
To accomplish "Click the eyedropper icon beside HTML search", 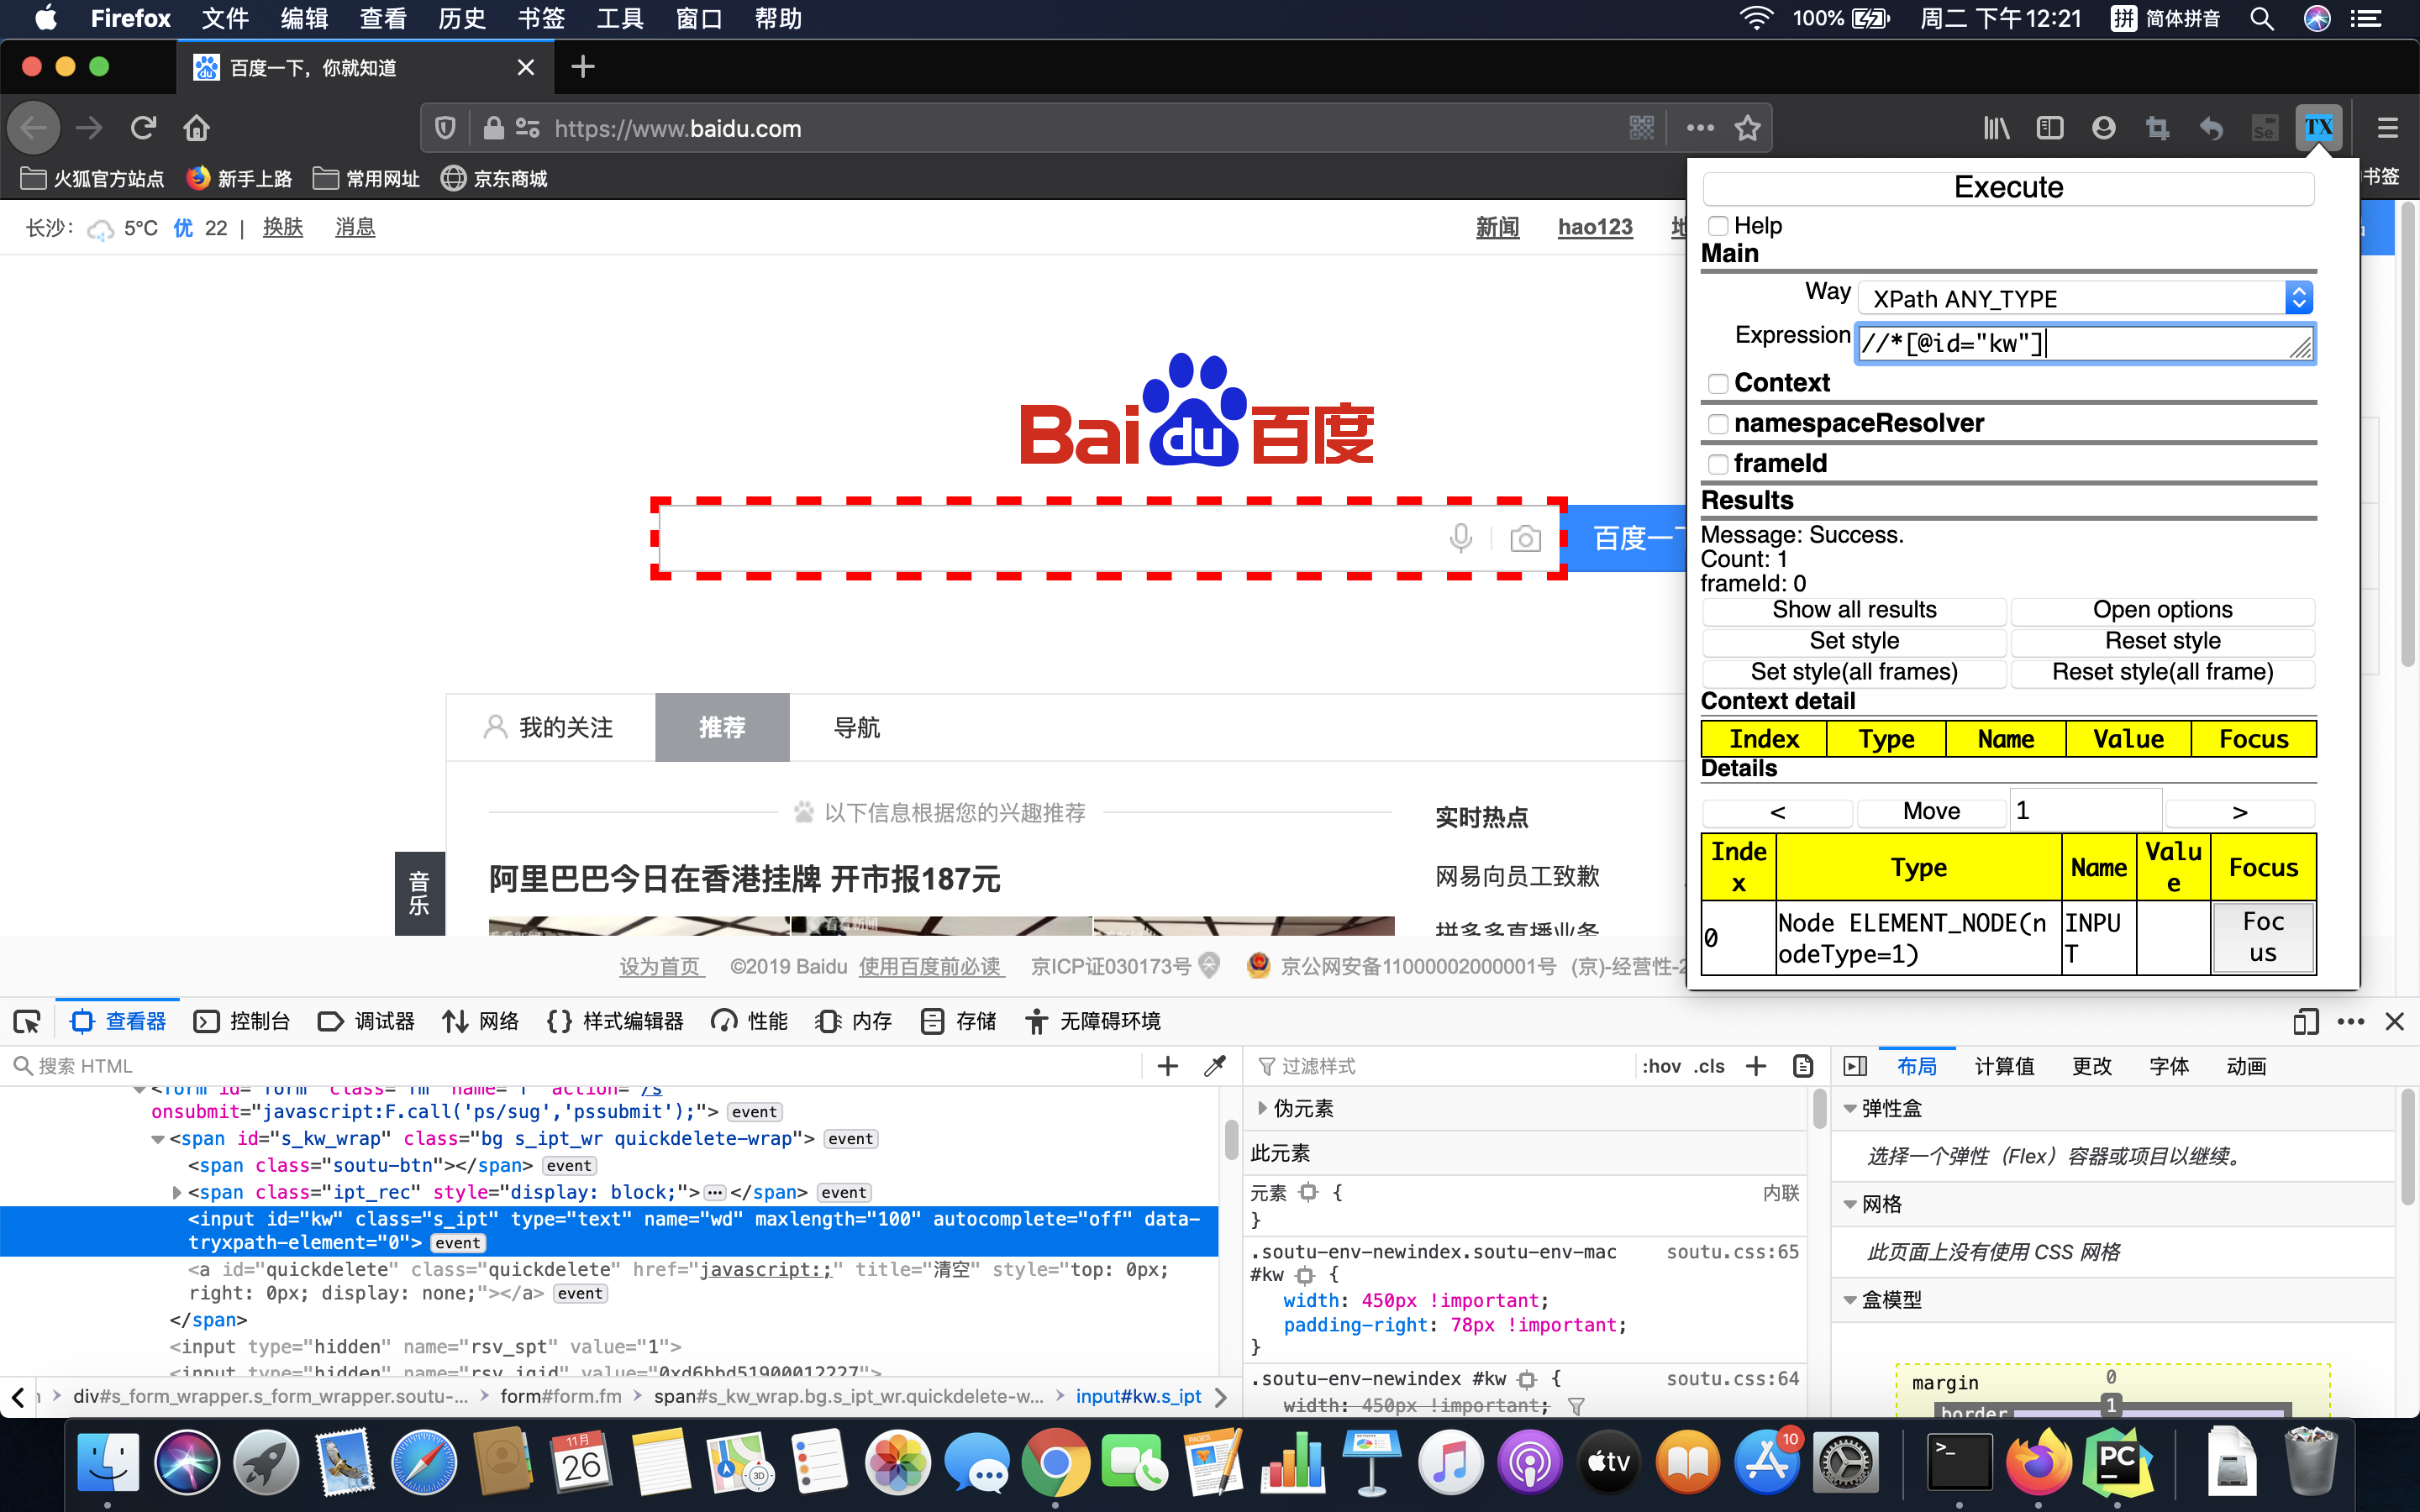I will 1214,1065.
